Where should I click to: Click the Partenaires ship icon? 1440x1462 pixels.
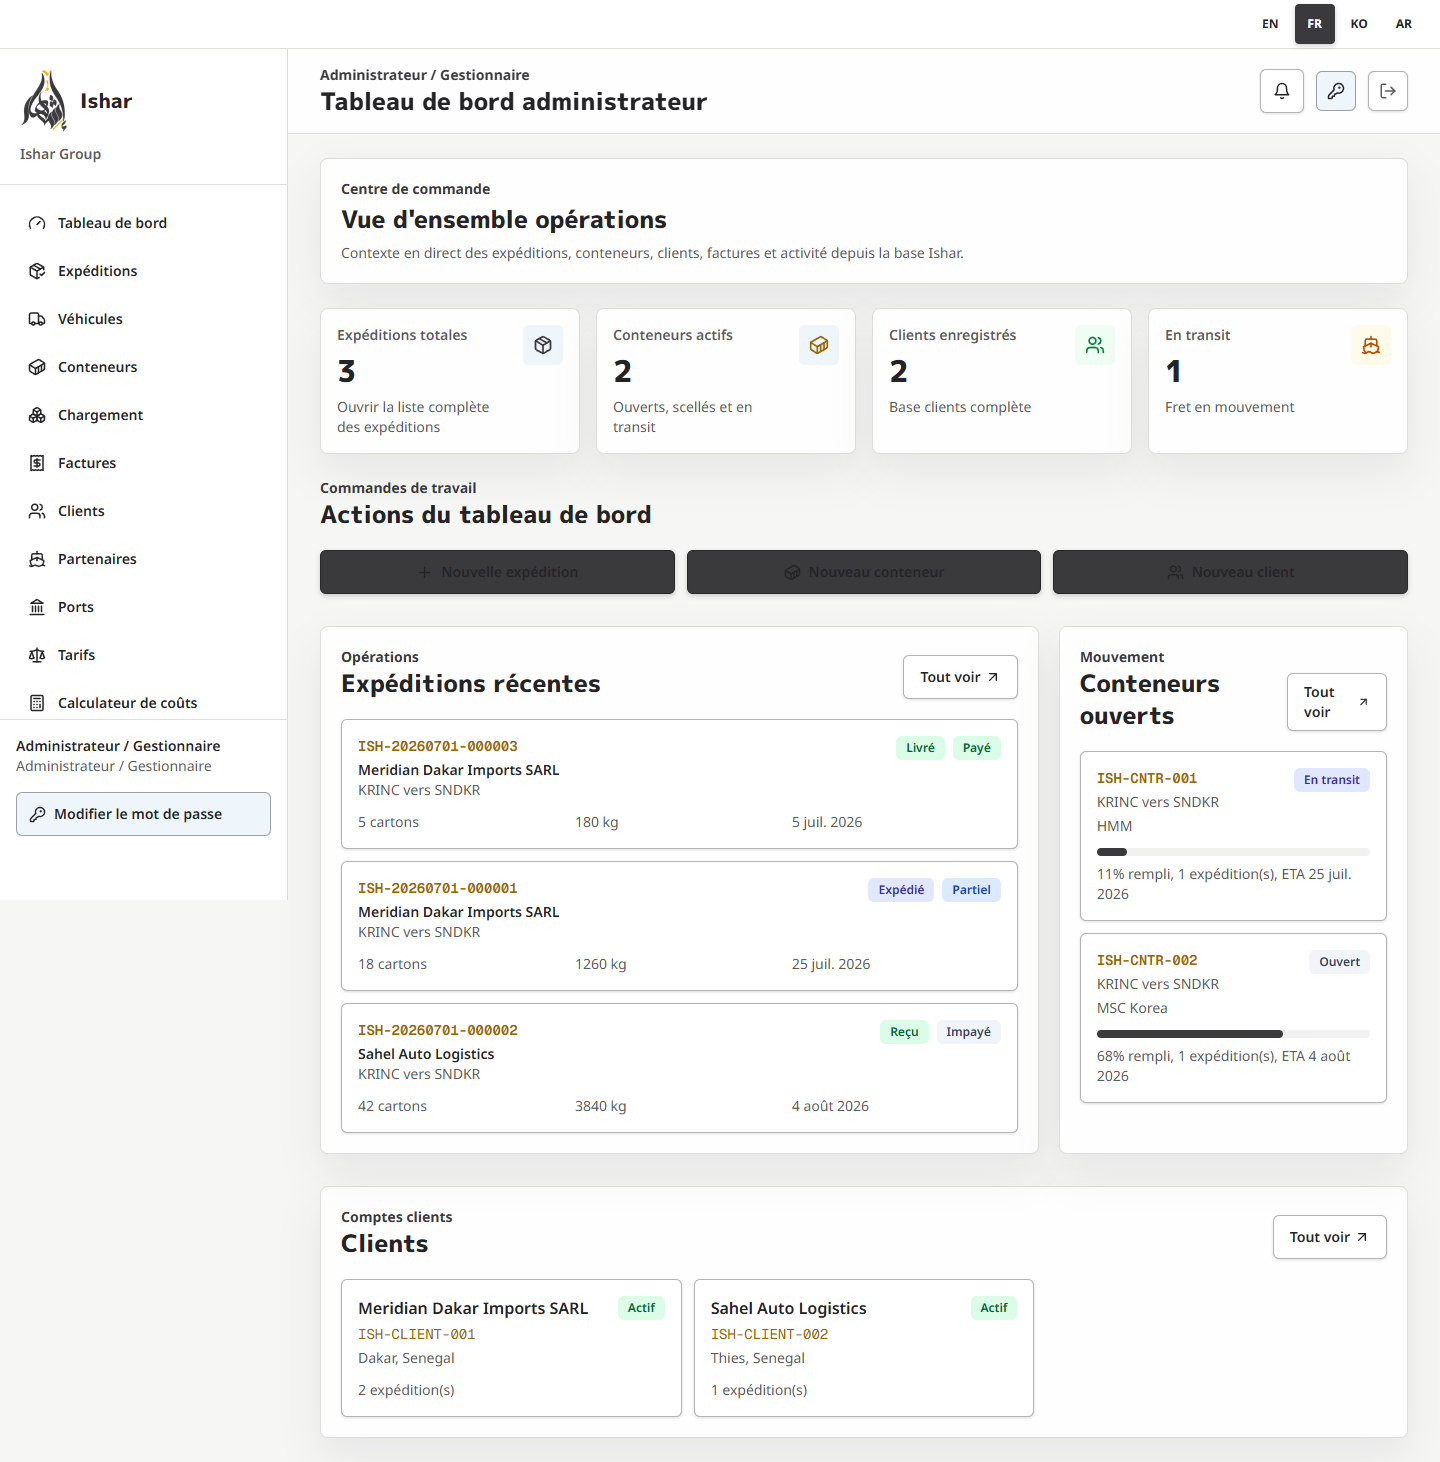[x=37, y=559]
